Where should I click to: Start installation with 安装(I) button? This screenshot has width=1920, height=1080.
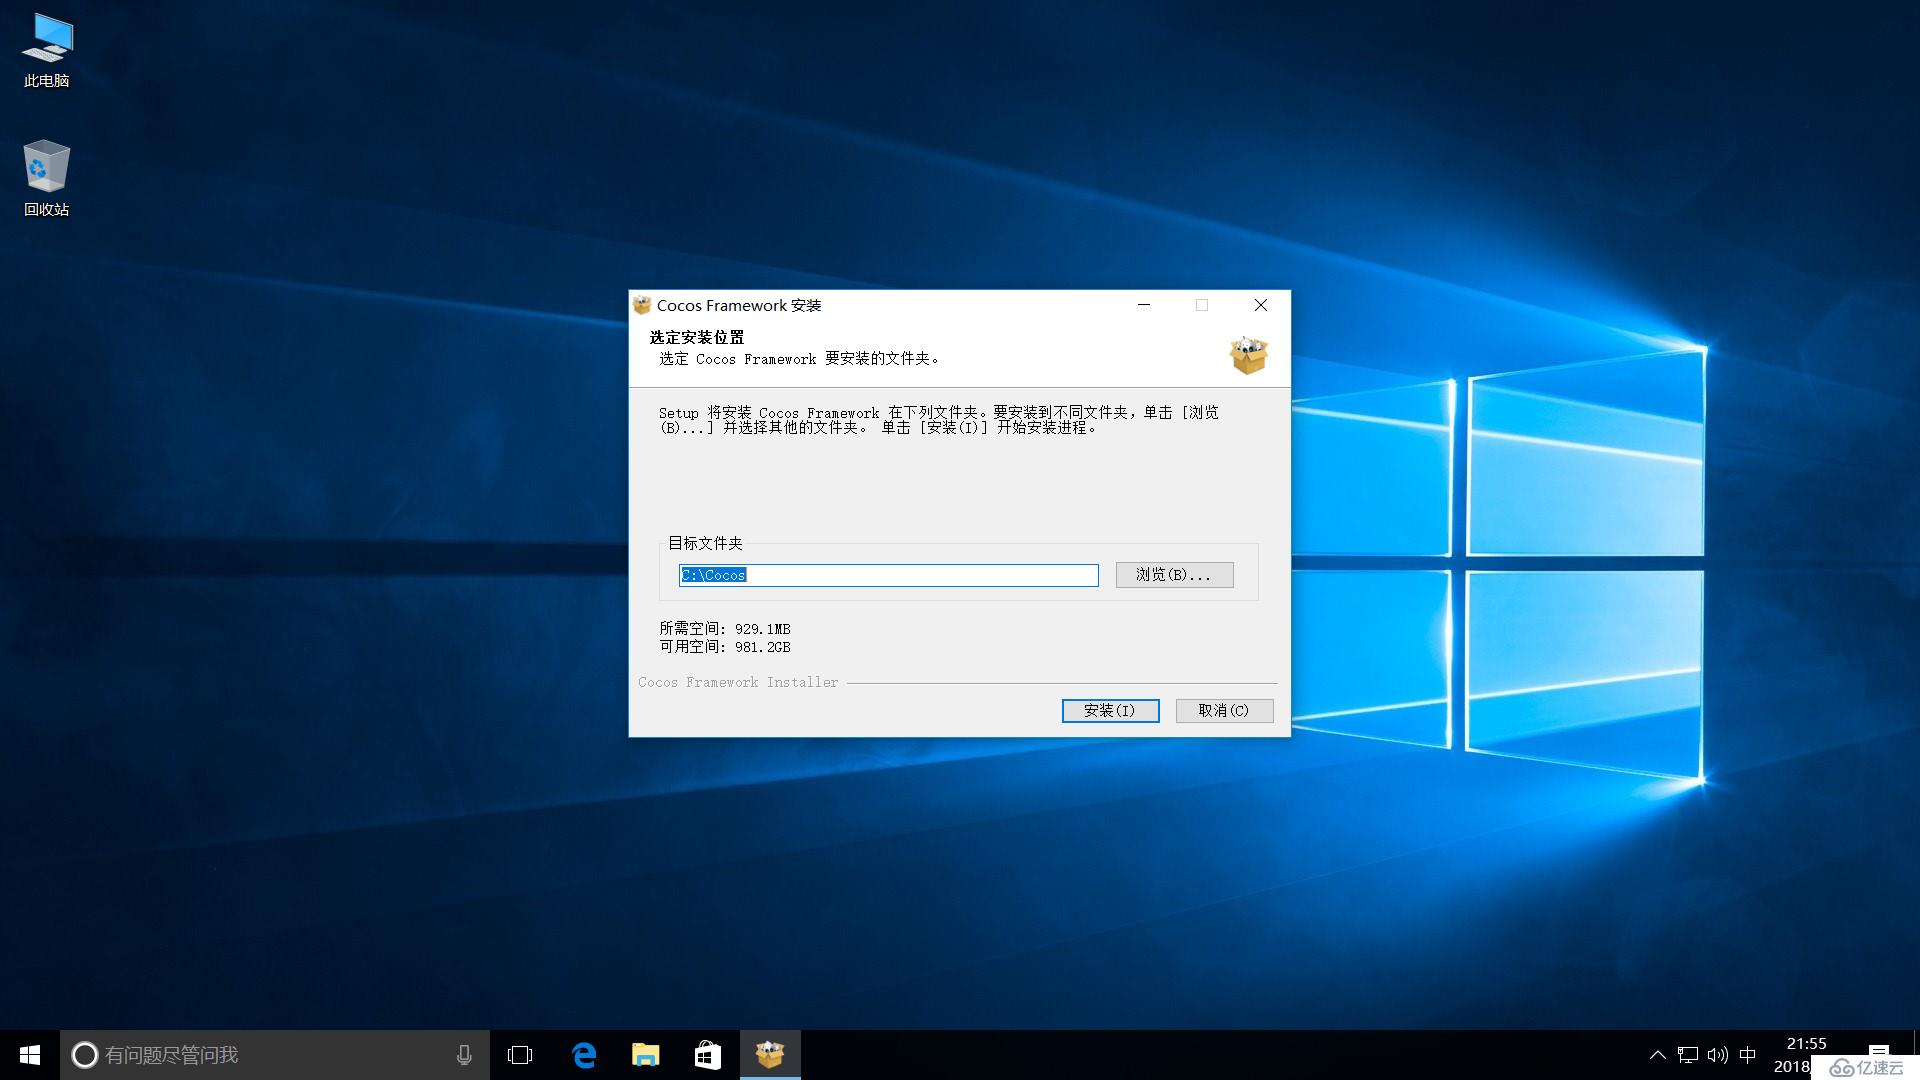tap(1110, 711)
